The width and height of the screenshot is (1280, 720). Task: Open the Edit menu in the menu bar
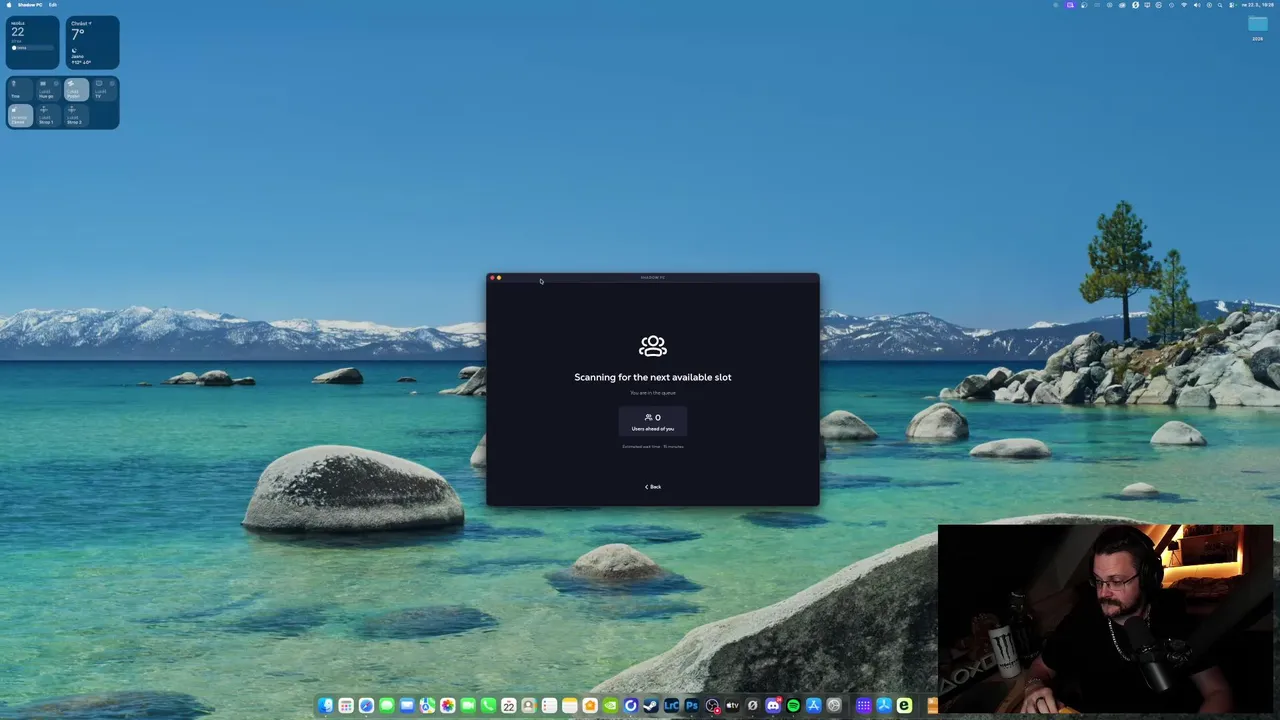tap(53, 4)
